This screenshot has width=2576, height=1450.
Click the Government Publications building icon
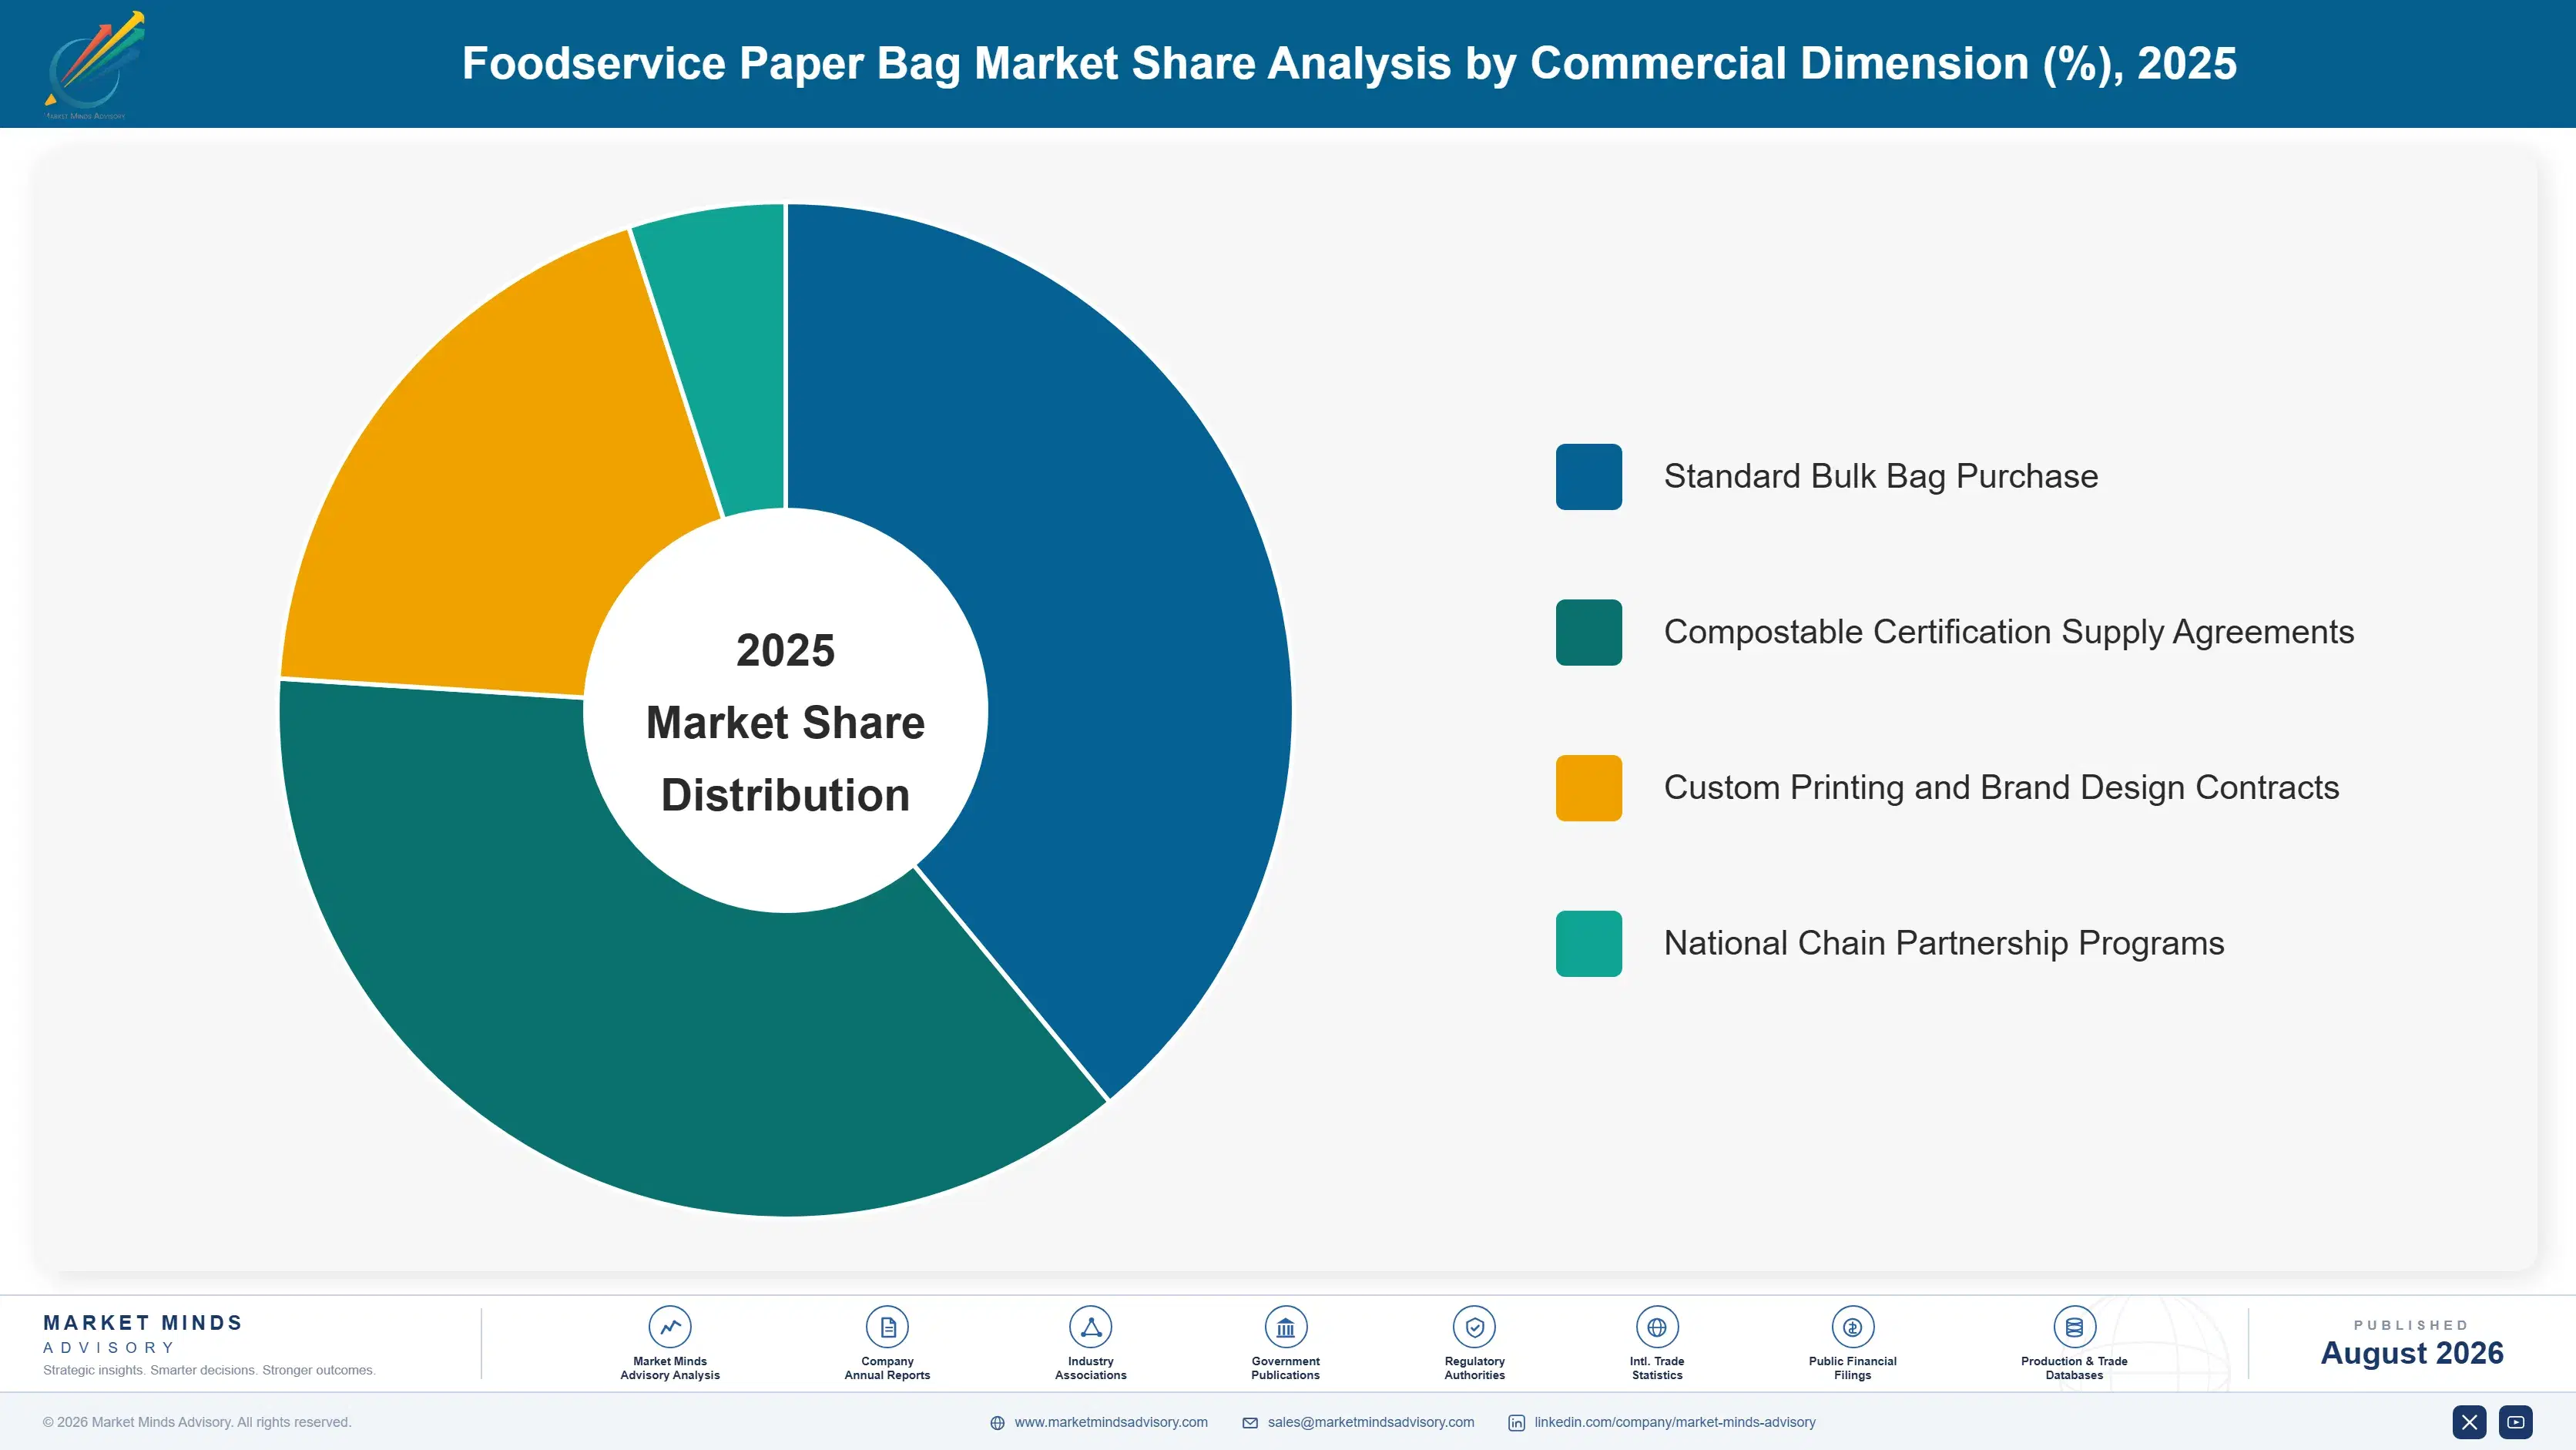1285,1327
